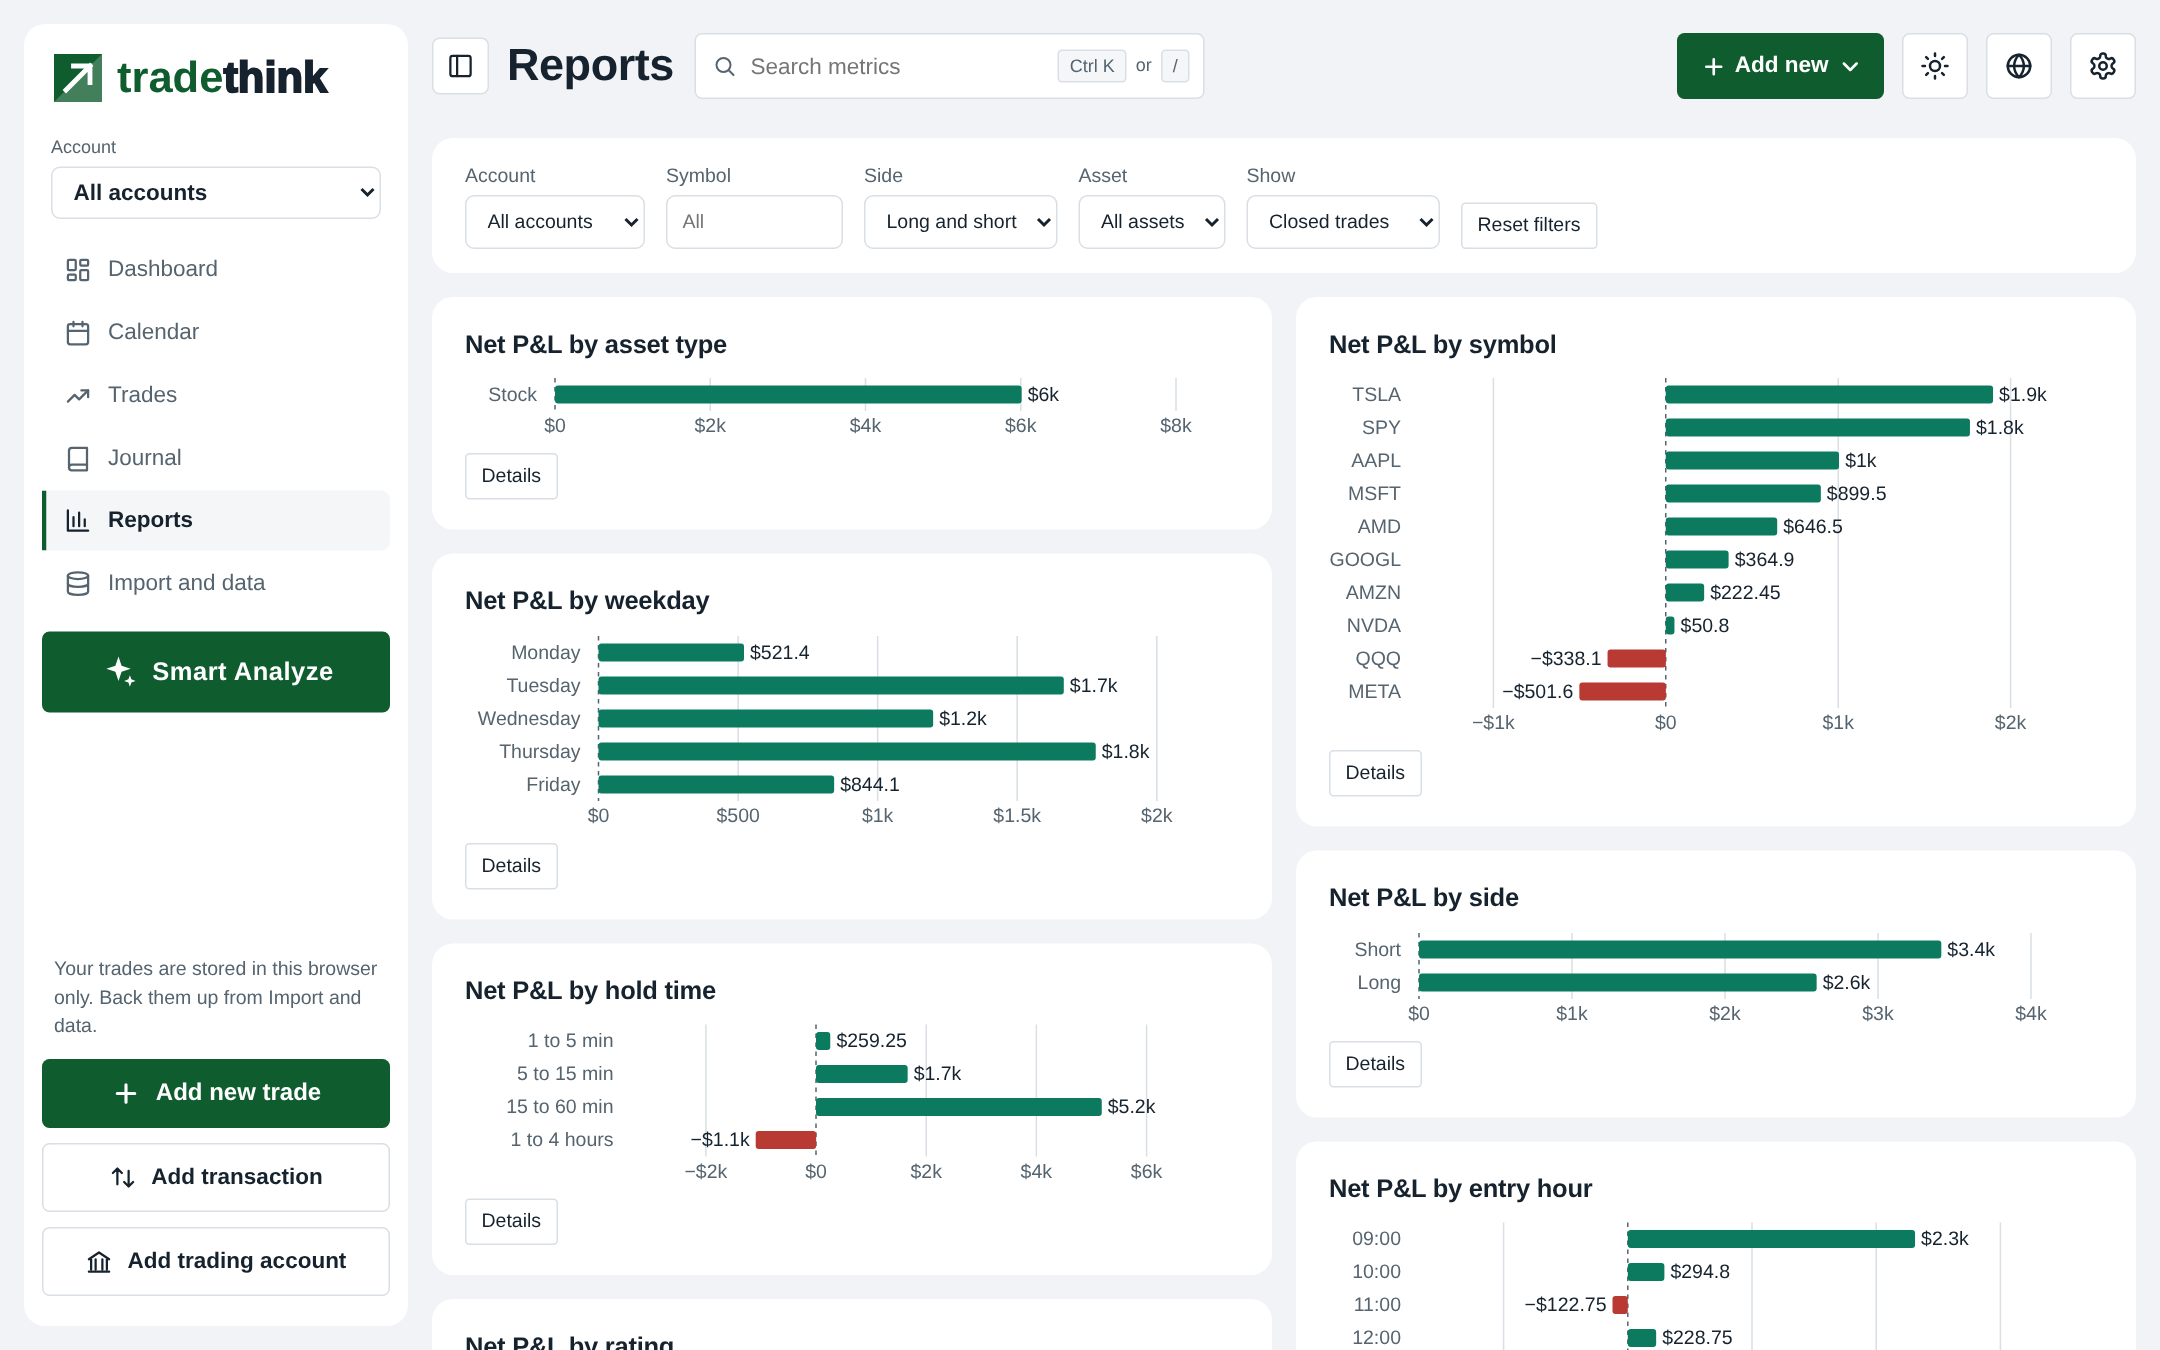Click Add transaction button
Viewport: 2160px width, 1350px height.
[x=216, y=1177]
